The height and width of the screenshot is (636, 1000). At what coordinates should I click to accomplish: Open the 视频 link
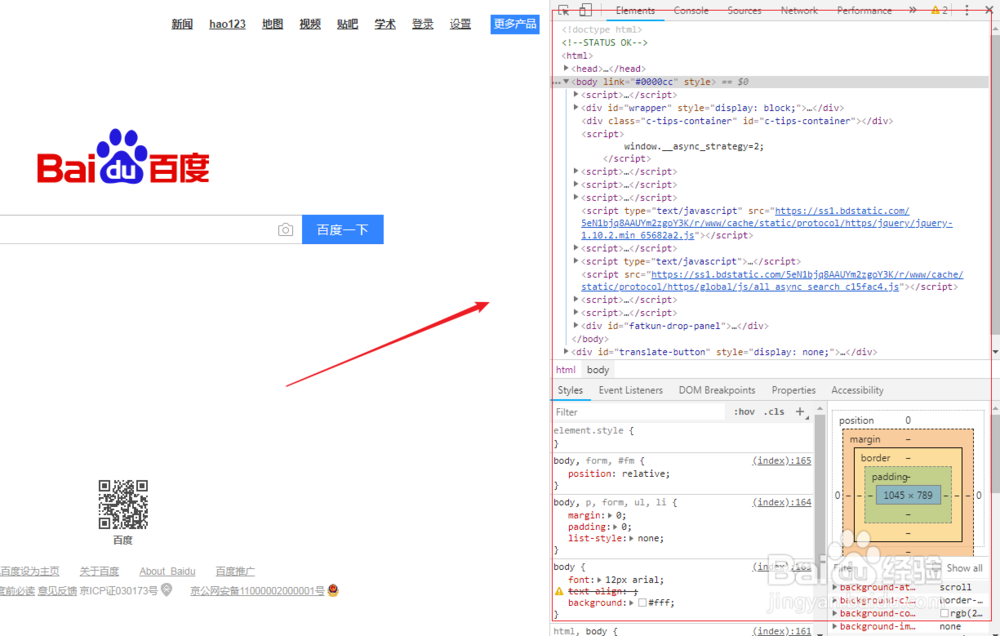pyautogui.click(x=310, y=24)
